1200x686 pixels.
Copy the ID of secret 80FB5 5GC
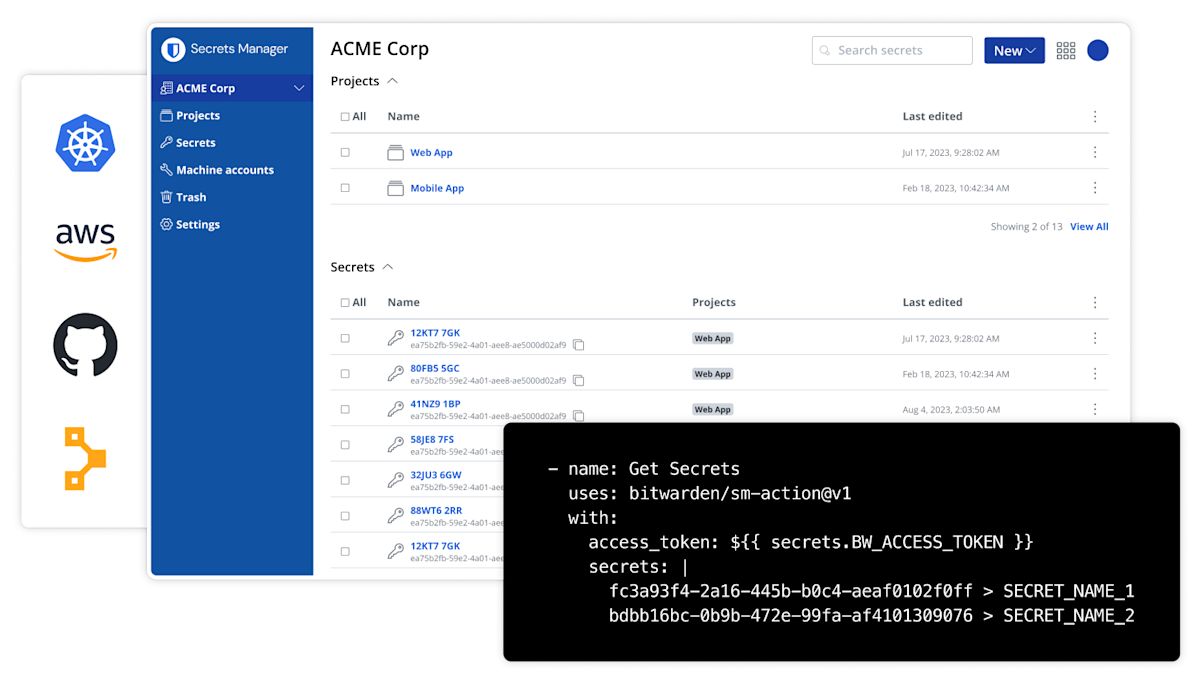click(578, 381)
